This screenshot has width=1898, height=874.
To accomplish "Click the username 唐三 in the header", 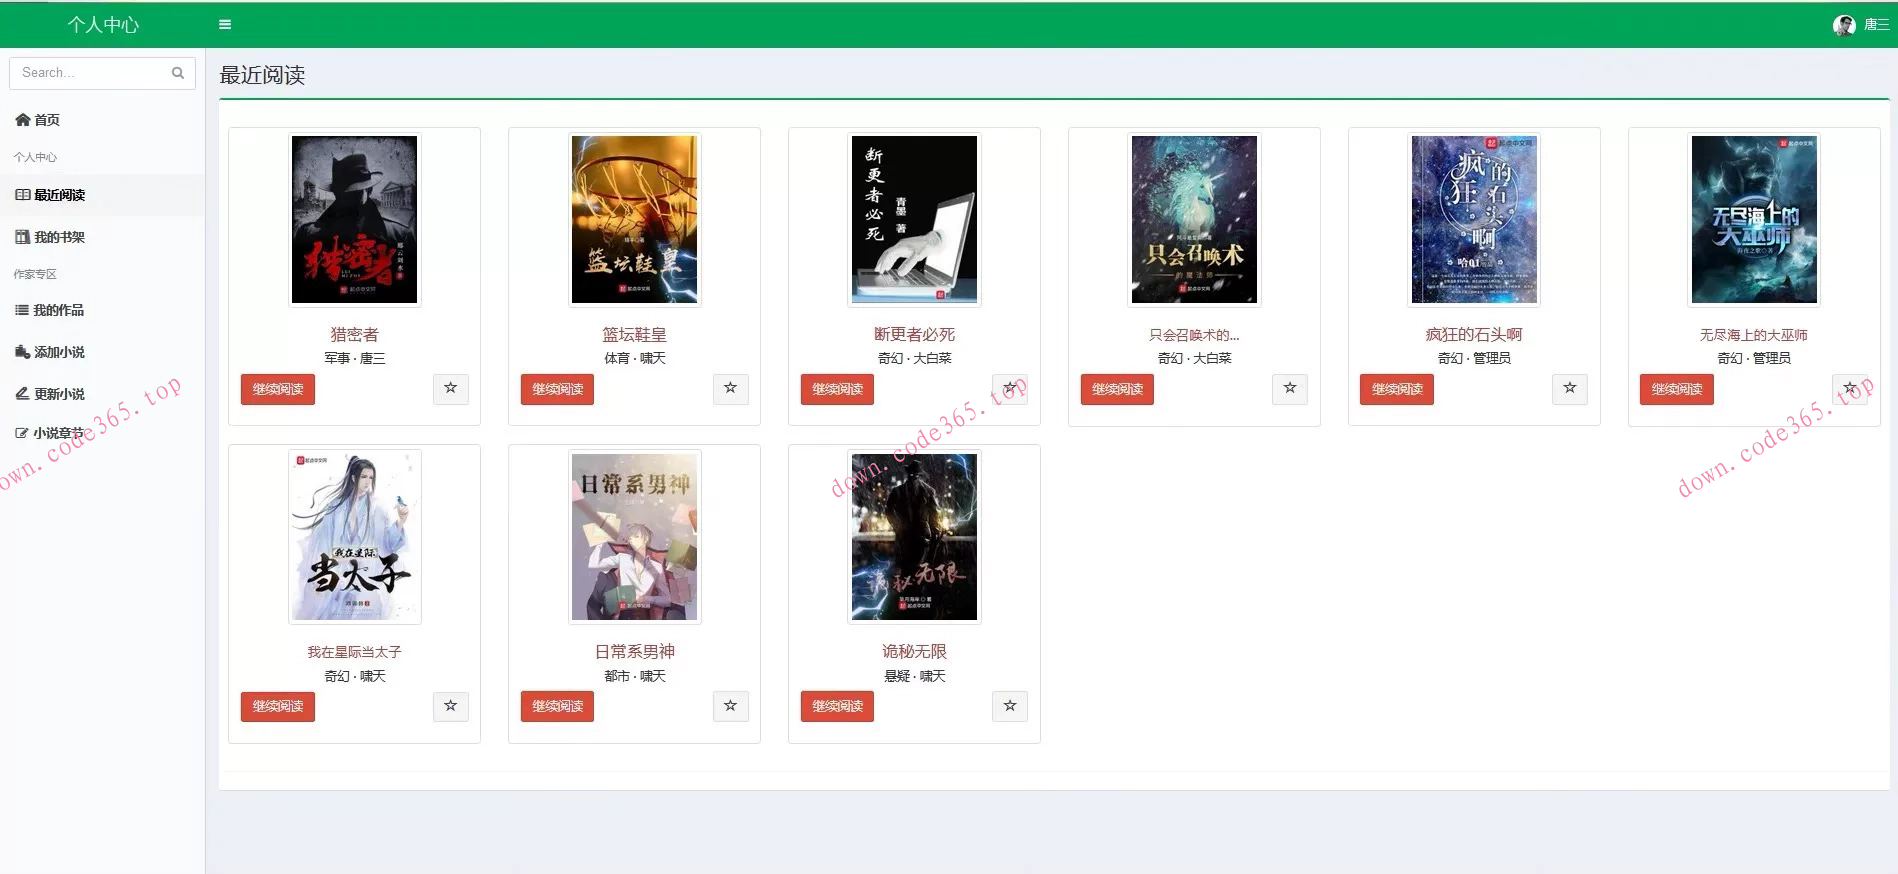I will point(1876,25).
